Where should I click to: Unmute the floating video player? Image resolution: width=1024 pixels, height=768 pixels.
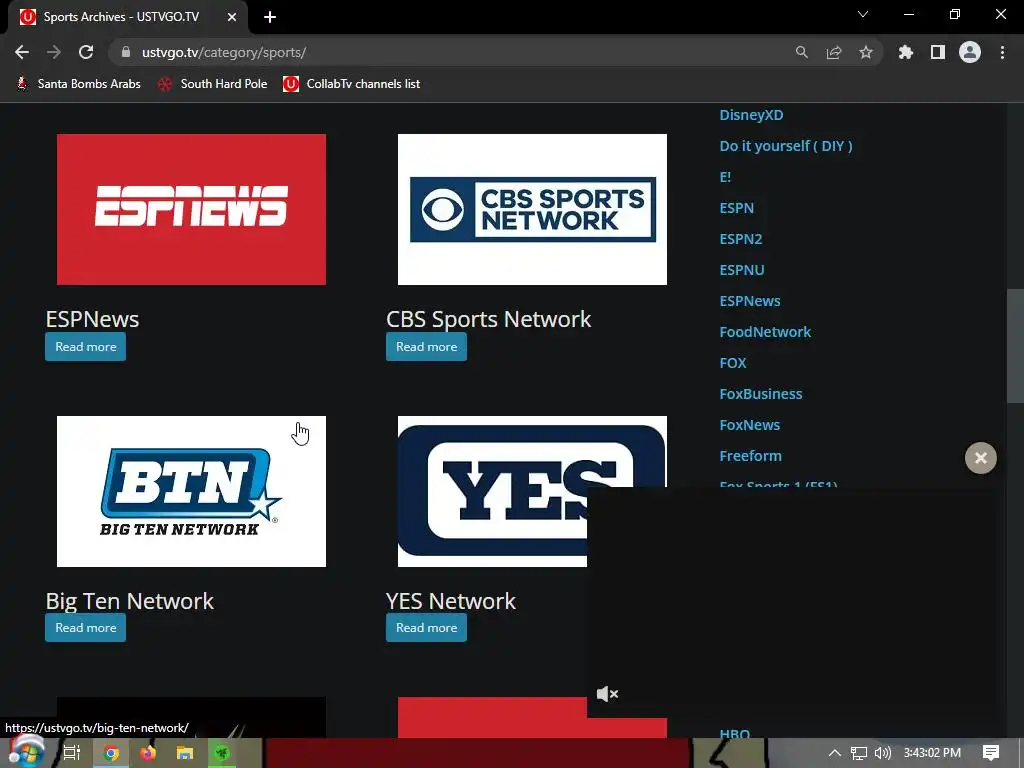pyautogui.click(x=607, y=694)
